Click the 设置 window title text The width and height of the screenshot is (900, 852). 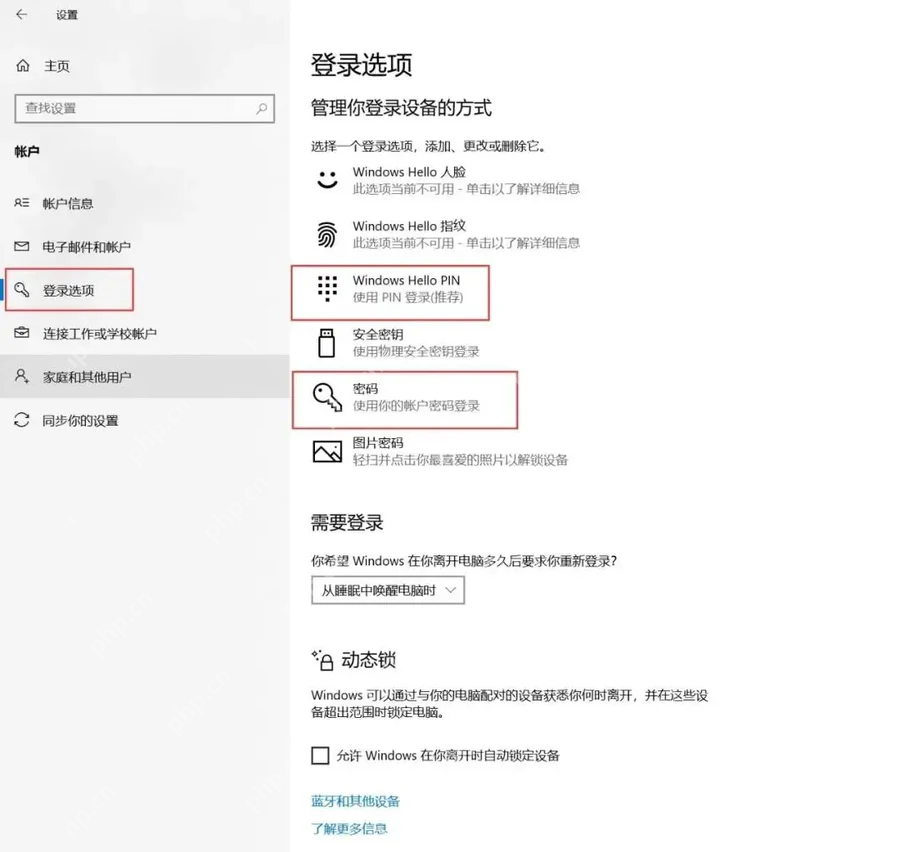tap(67, 15)
